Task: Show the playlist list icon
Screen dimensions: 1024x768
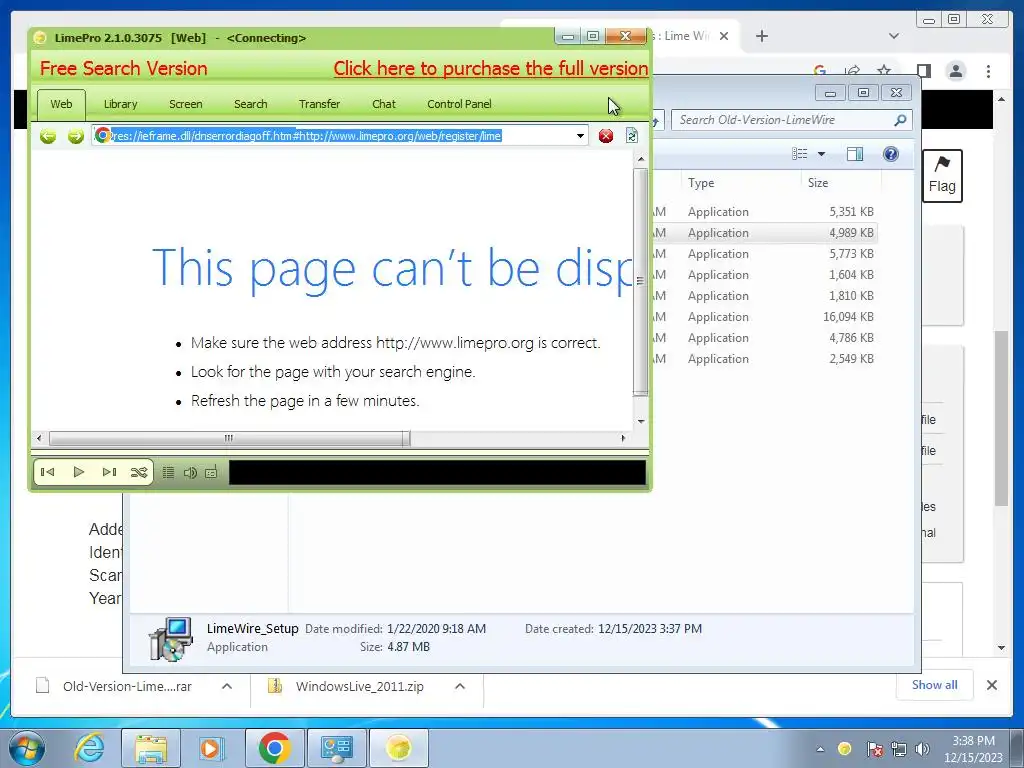Action: point(168,472)
